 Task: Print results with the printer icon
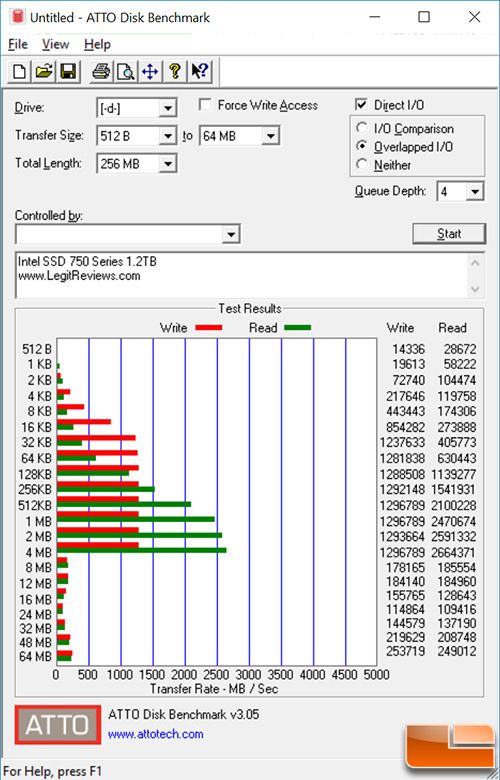pyautogui.click(x=101, y=72)
